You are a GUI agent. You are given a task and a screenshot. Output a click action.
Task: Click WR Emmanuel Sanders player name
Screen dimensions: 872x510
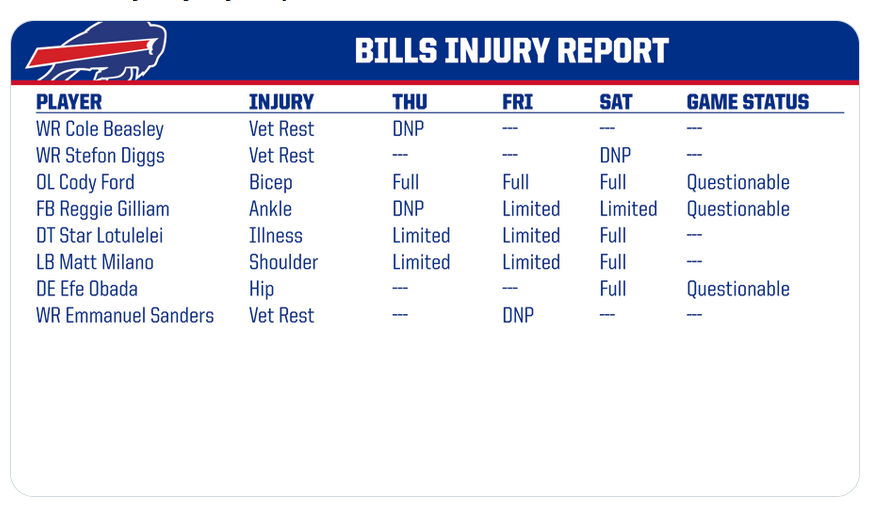point(125,316)
